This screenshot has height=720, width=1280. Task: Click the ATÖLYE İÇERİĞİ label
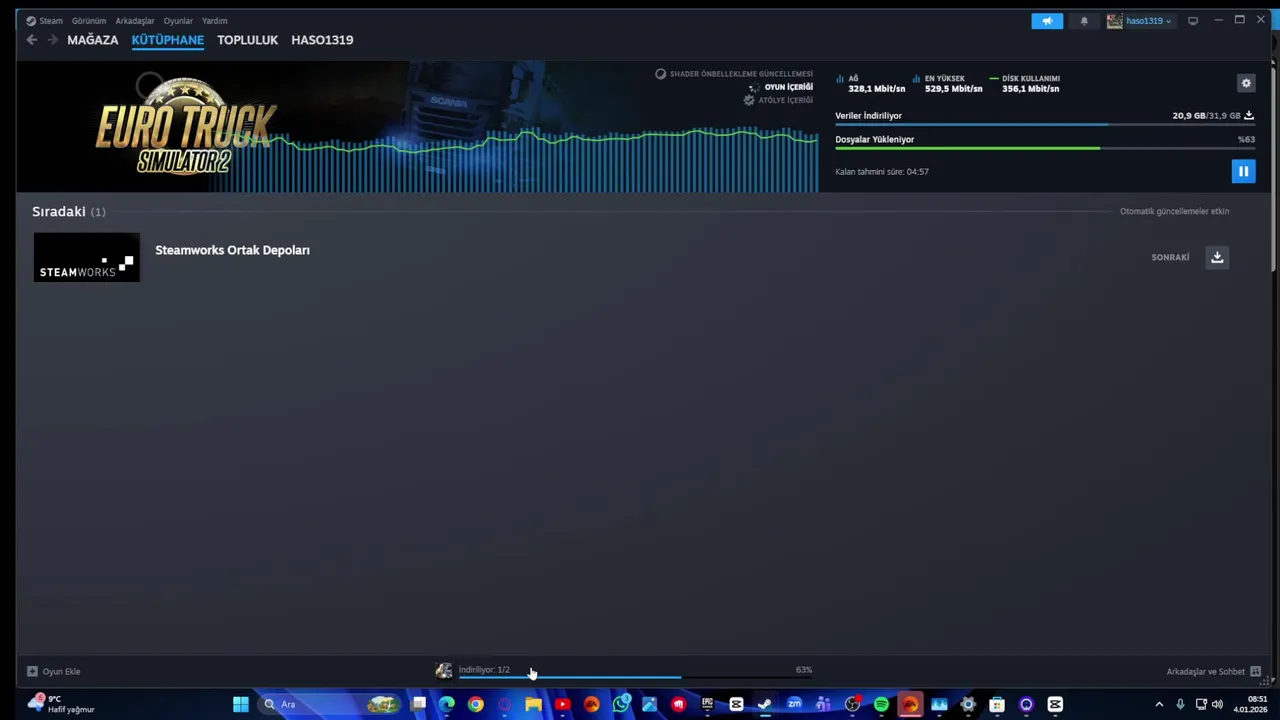pos(785,100)
